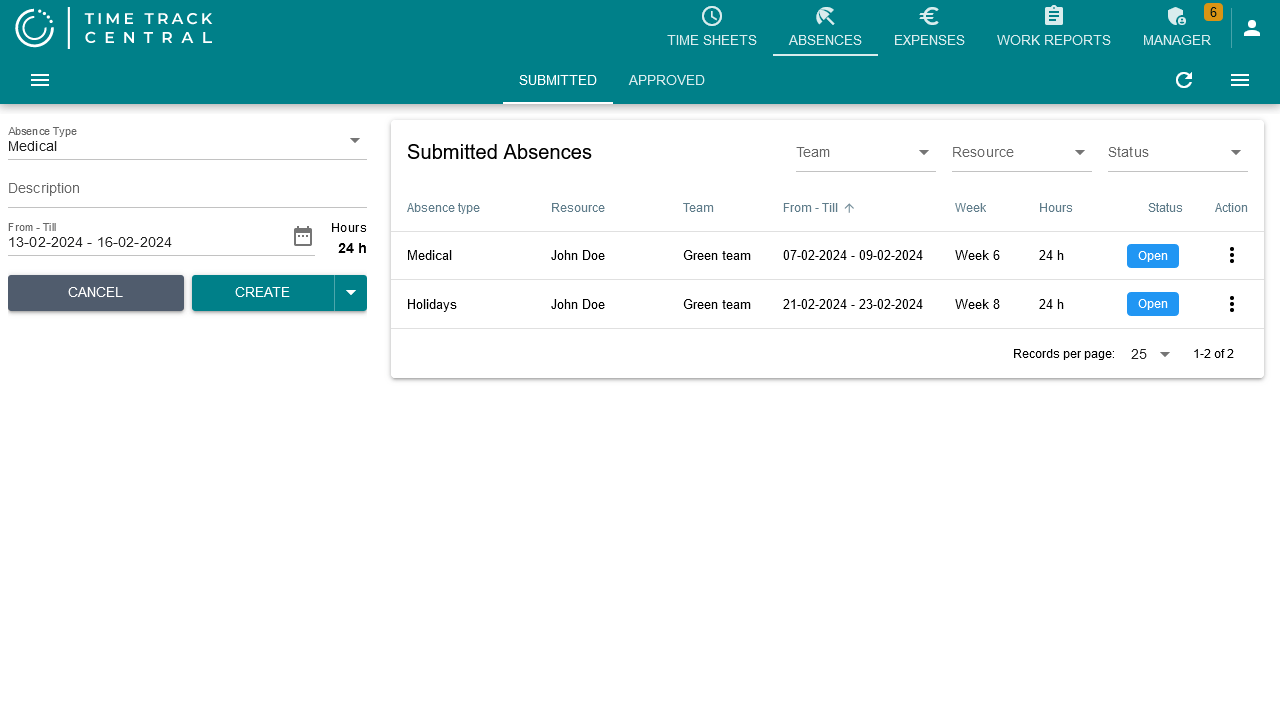Image resolution: width=1280 pixels, height=720 pixels.
Task: Click the 1-2 of 2 pagination text
Action: click(1213, 354)
